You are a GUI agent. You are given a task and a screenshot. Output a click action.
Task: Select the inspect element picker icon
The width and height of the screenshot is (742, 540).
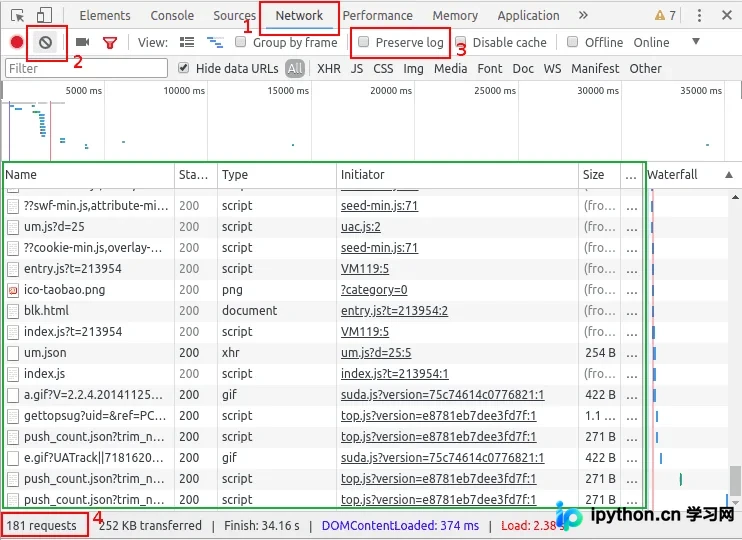pos(18,16)
